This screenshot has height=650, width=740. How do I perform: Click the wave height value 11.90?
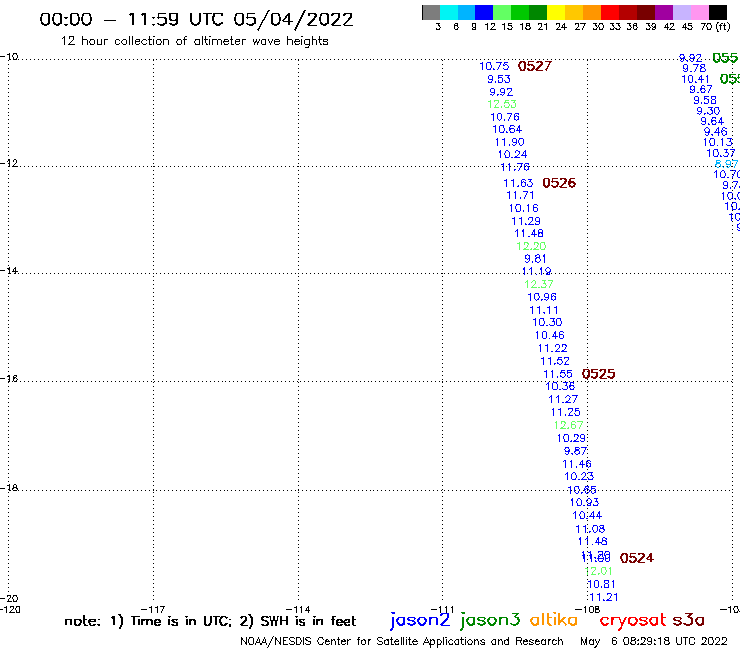point(510,142)
